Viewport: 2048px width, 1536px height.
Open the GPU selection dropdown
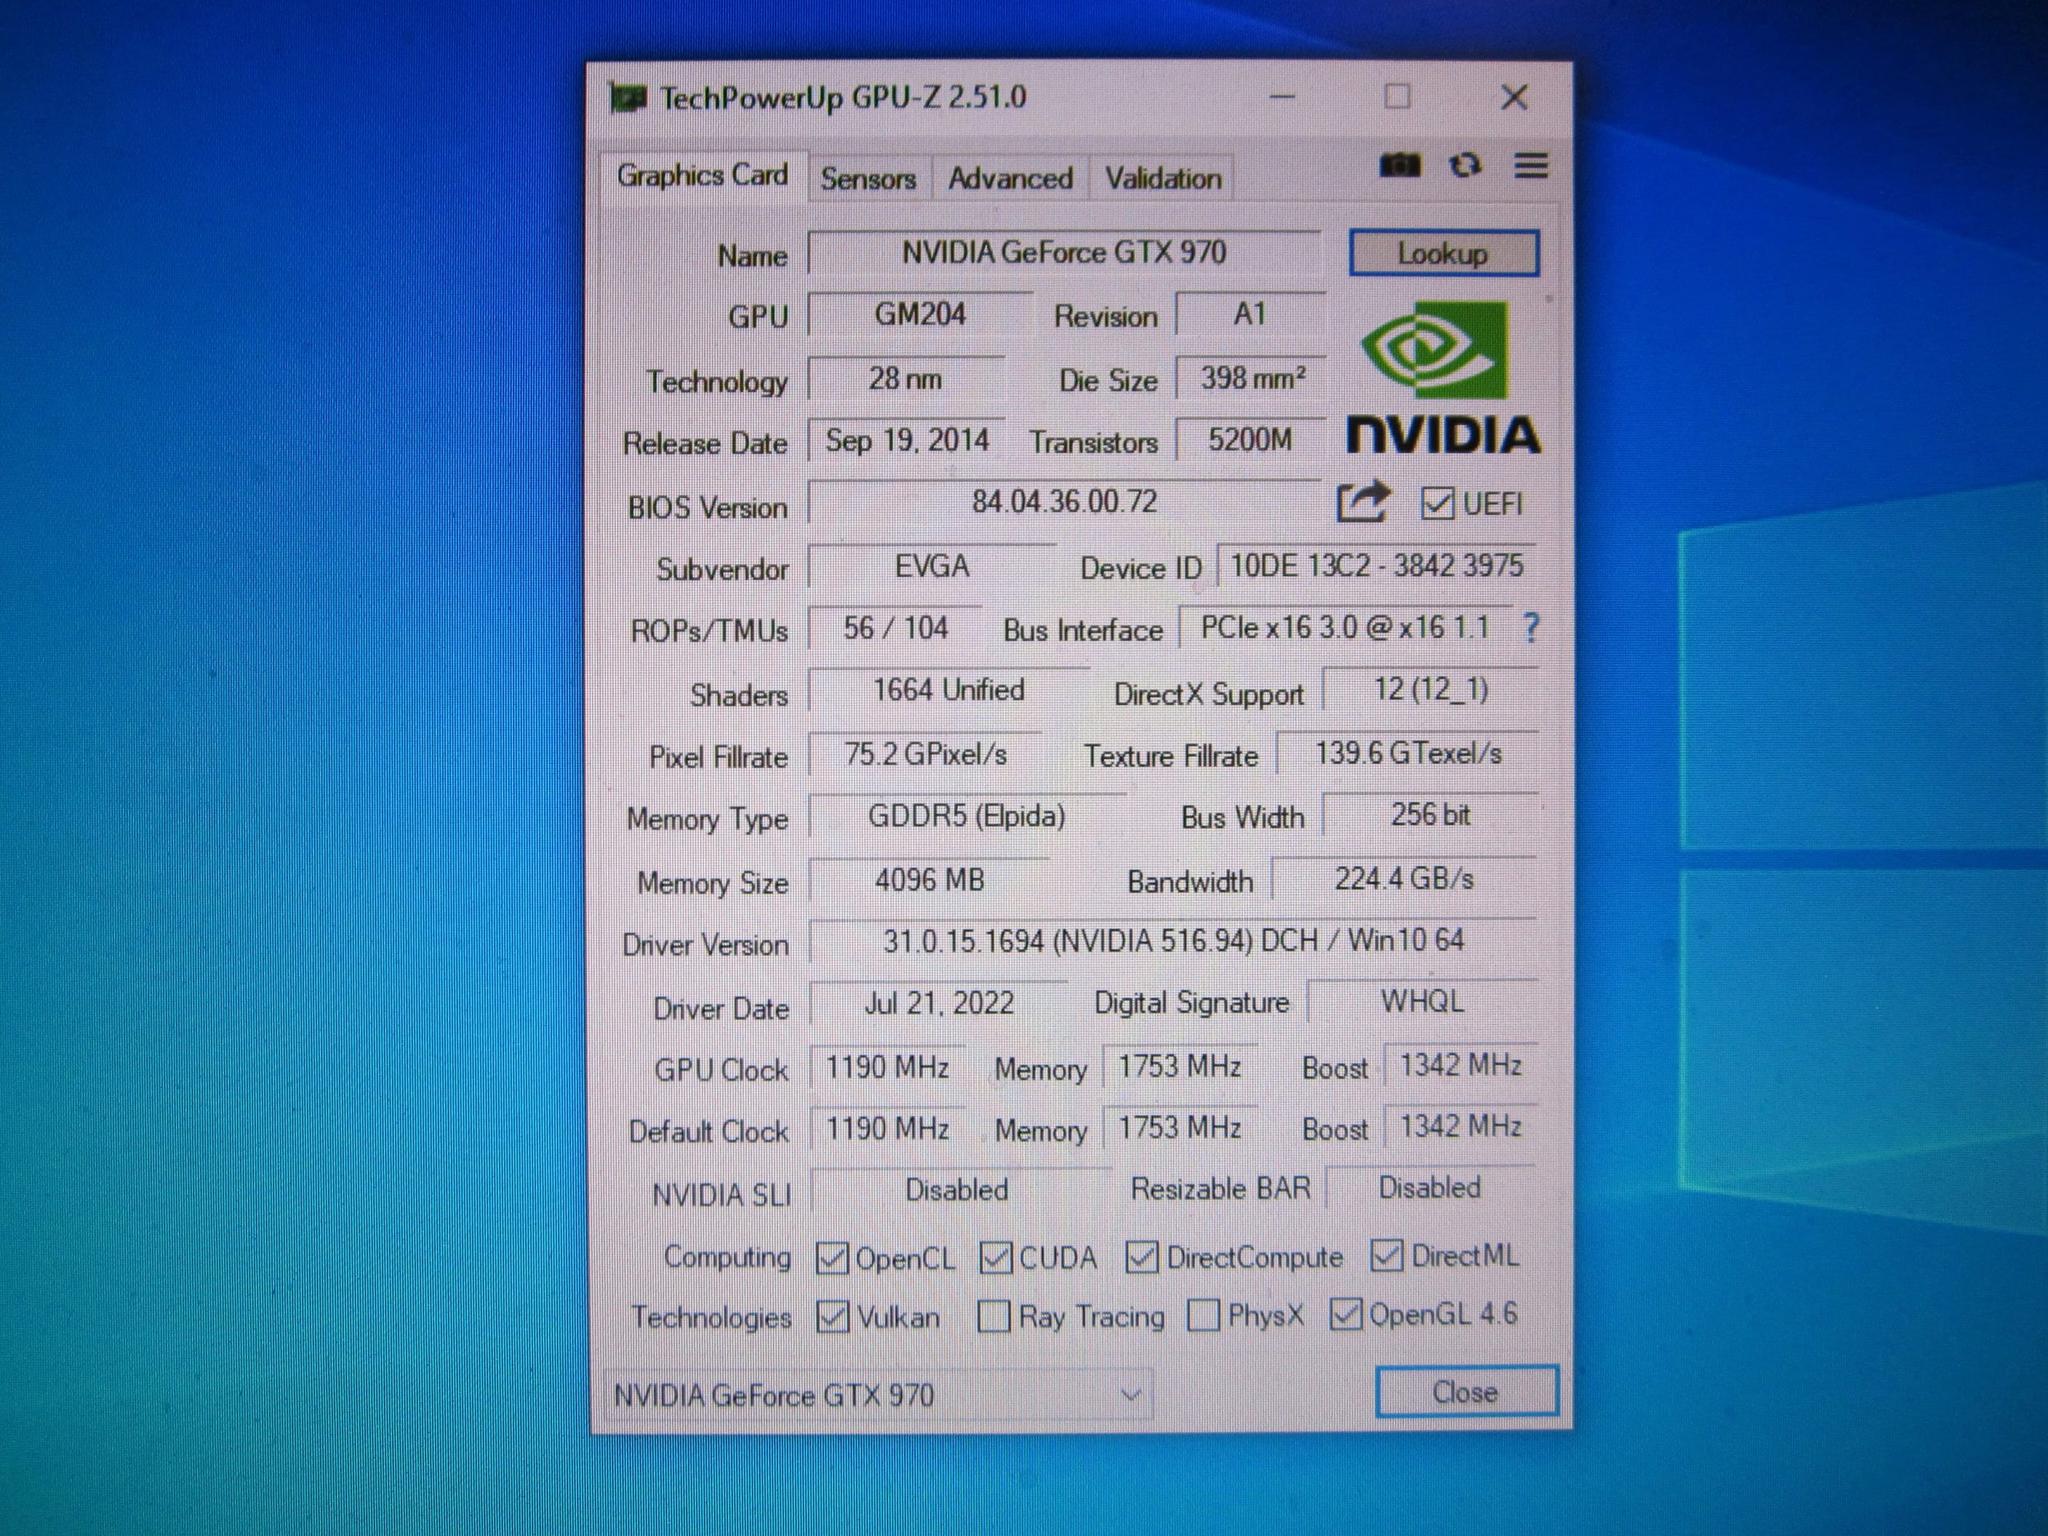coord(879,1394)
